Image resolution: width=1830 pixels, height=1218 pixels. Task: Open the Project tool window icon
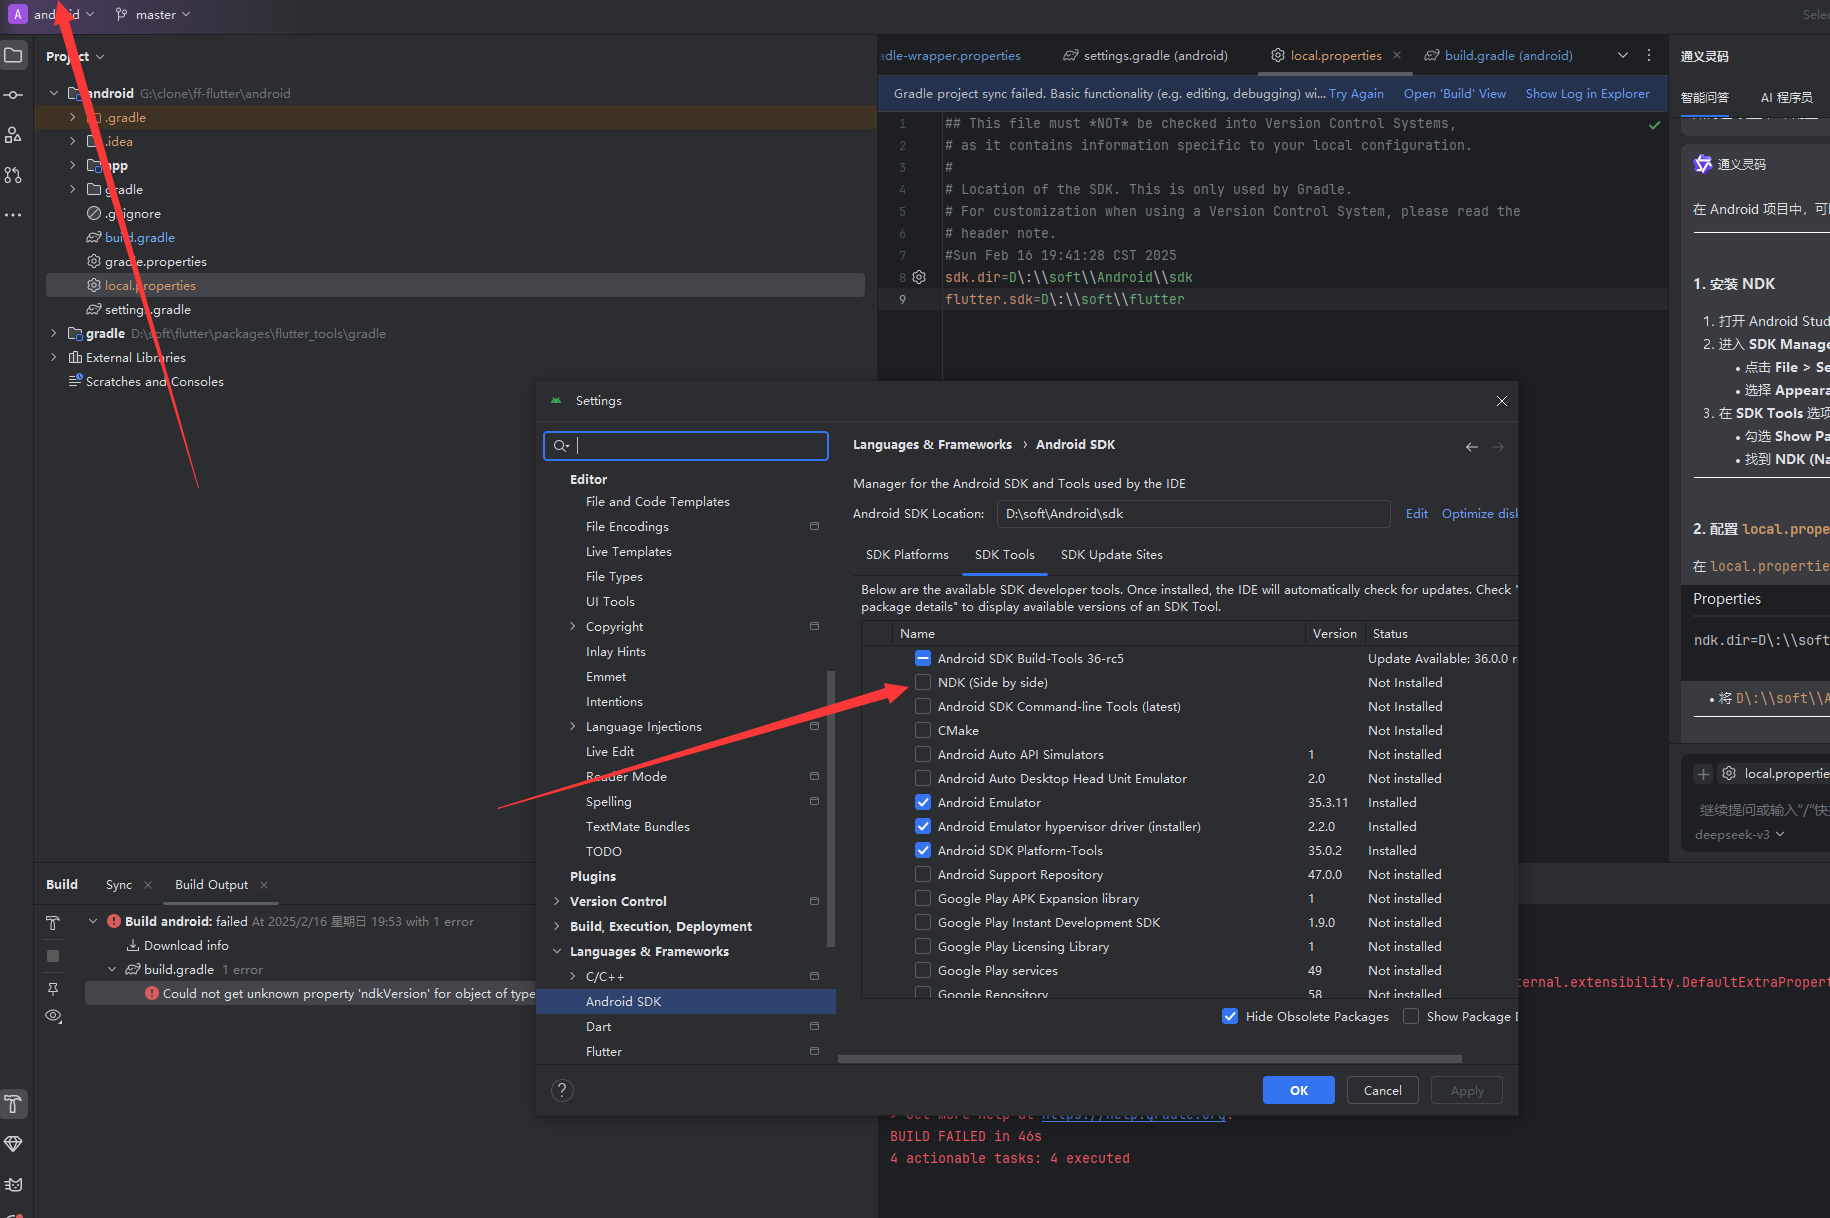13,55
